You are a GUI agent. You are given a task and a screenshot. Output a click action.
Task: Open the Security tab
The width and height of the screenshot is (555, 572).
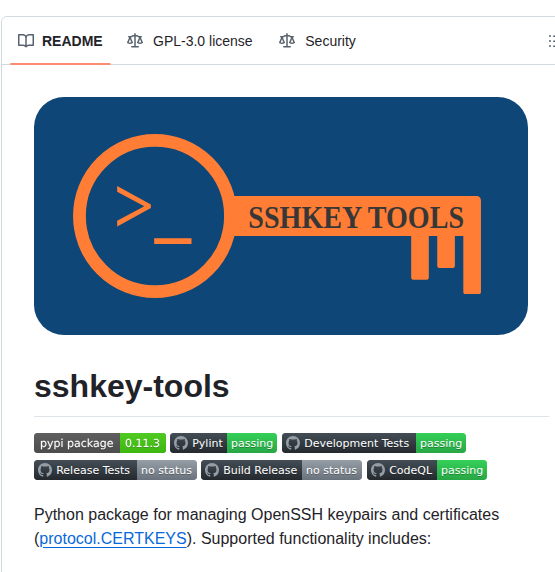coord(317,41)
